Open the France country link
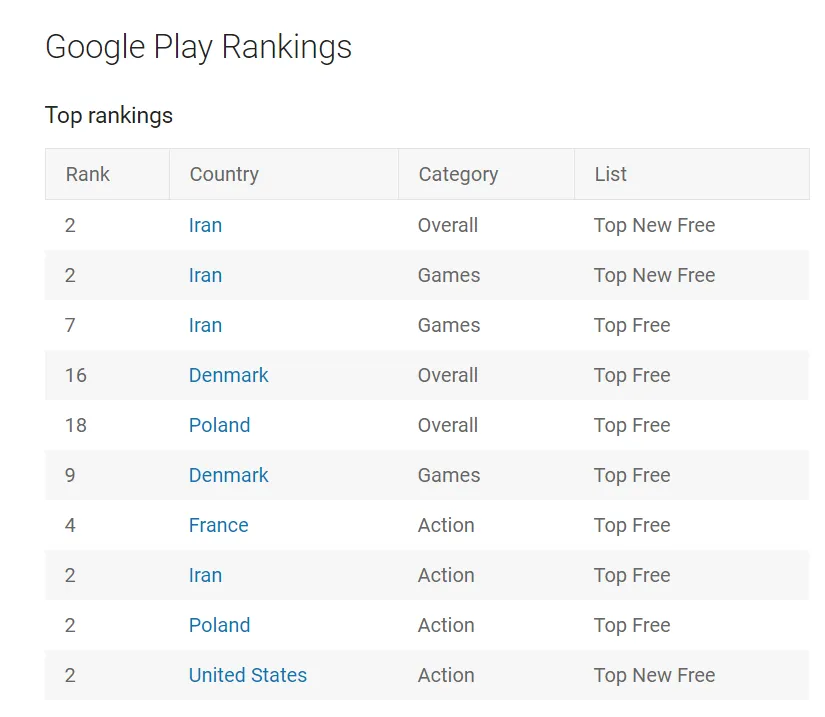Viewport: 825px width, 717px height. (x=218, y=525)
